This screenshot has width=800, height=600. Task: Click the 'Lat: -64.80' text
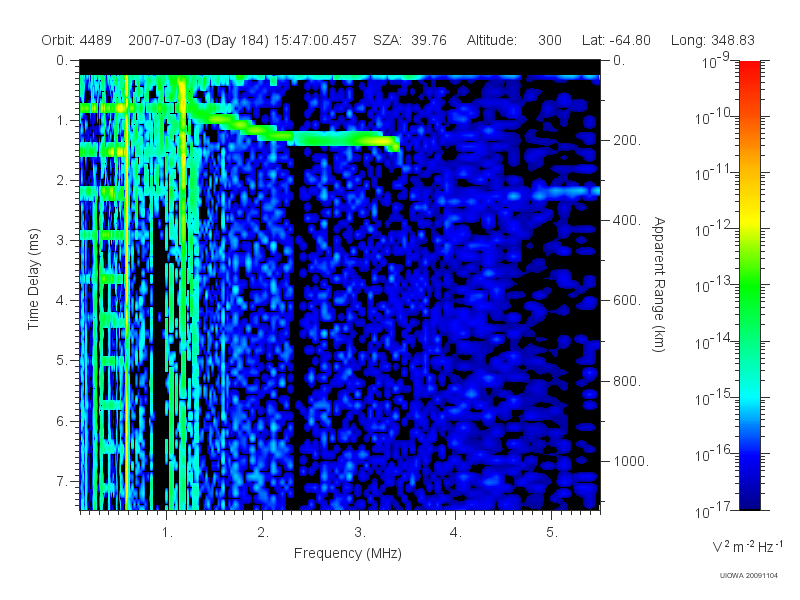(616, 40)
